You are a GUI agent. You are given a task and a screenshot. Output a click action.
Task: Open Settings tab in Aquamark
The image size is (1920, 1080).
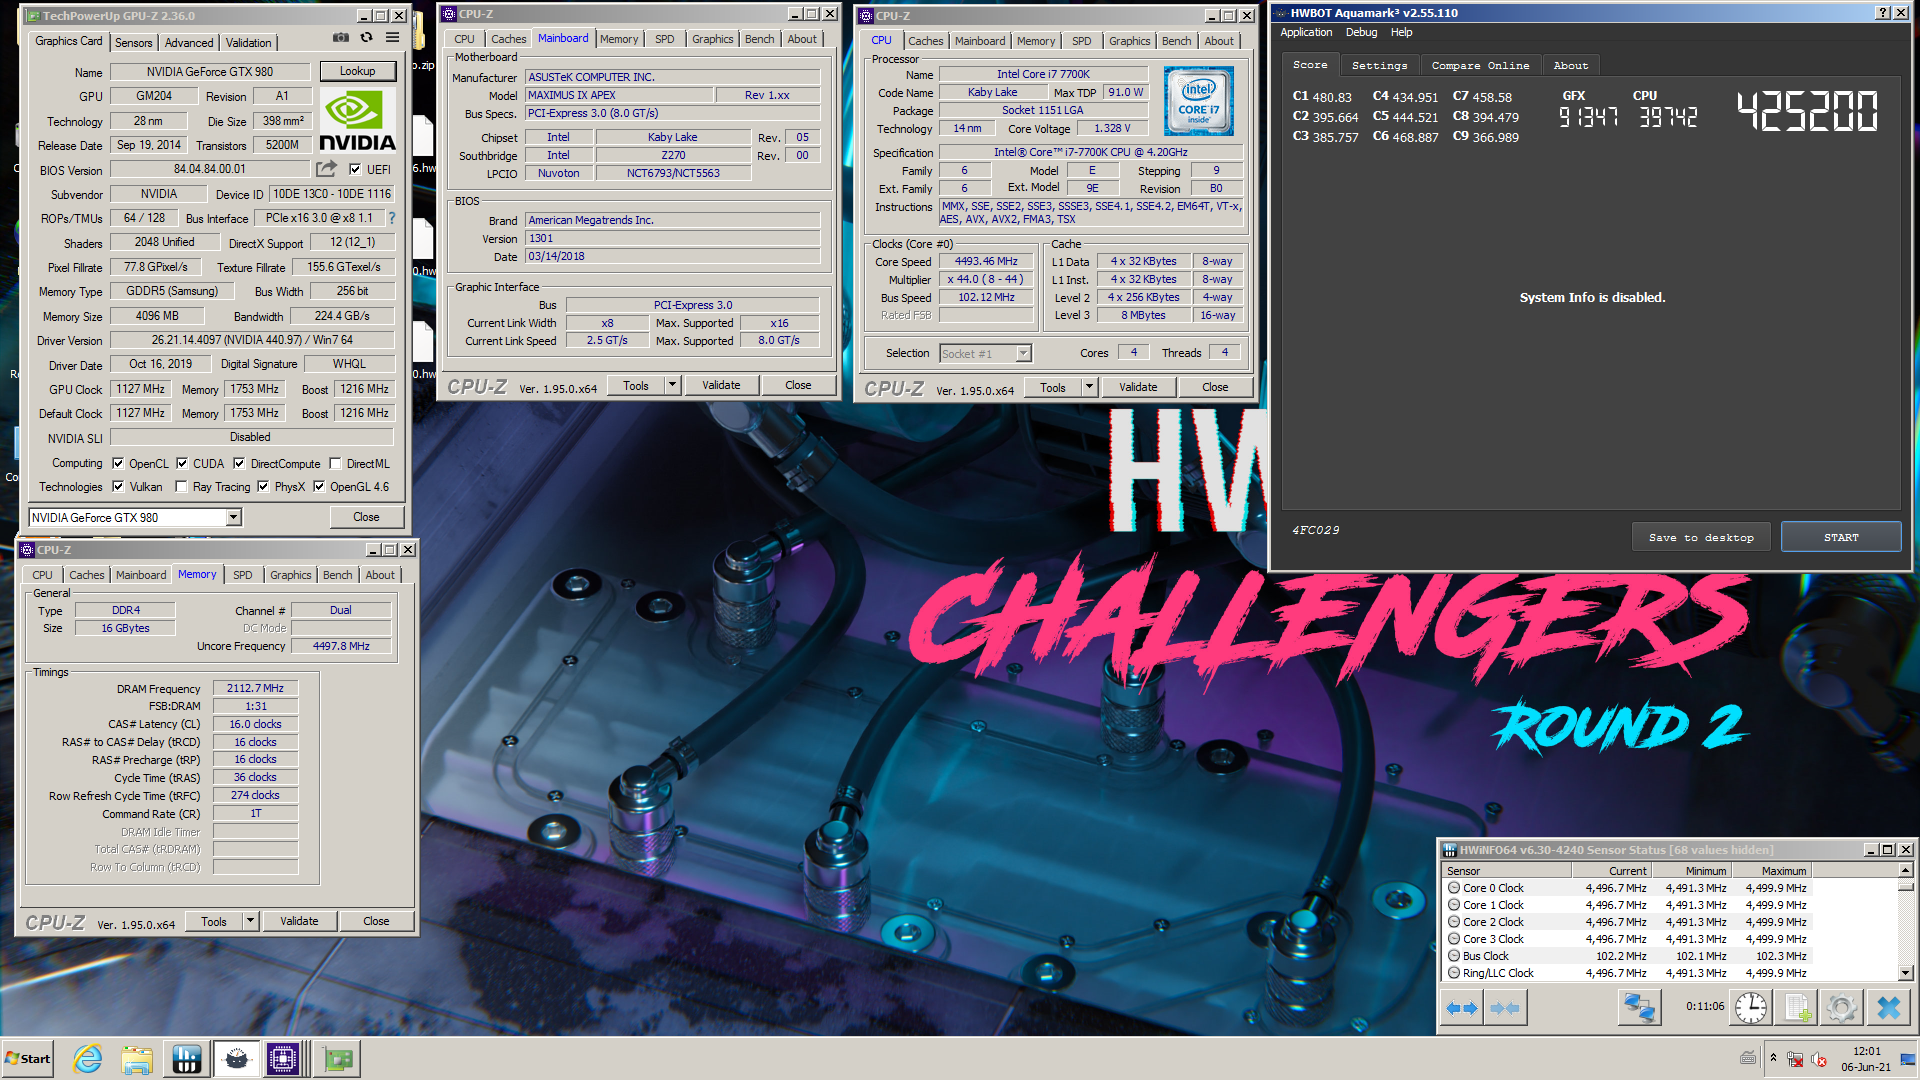1379,65
